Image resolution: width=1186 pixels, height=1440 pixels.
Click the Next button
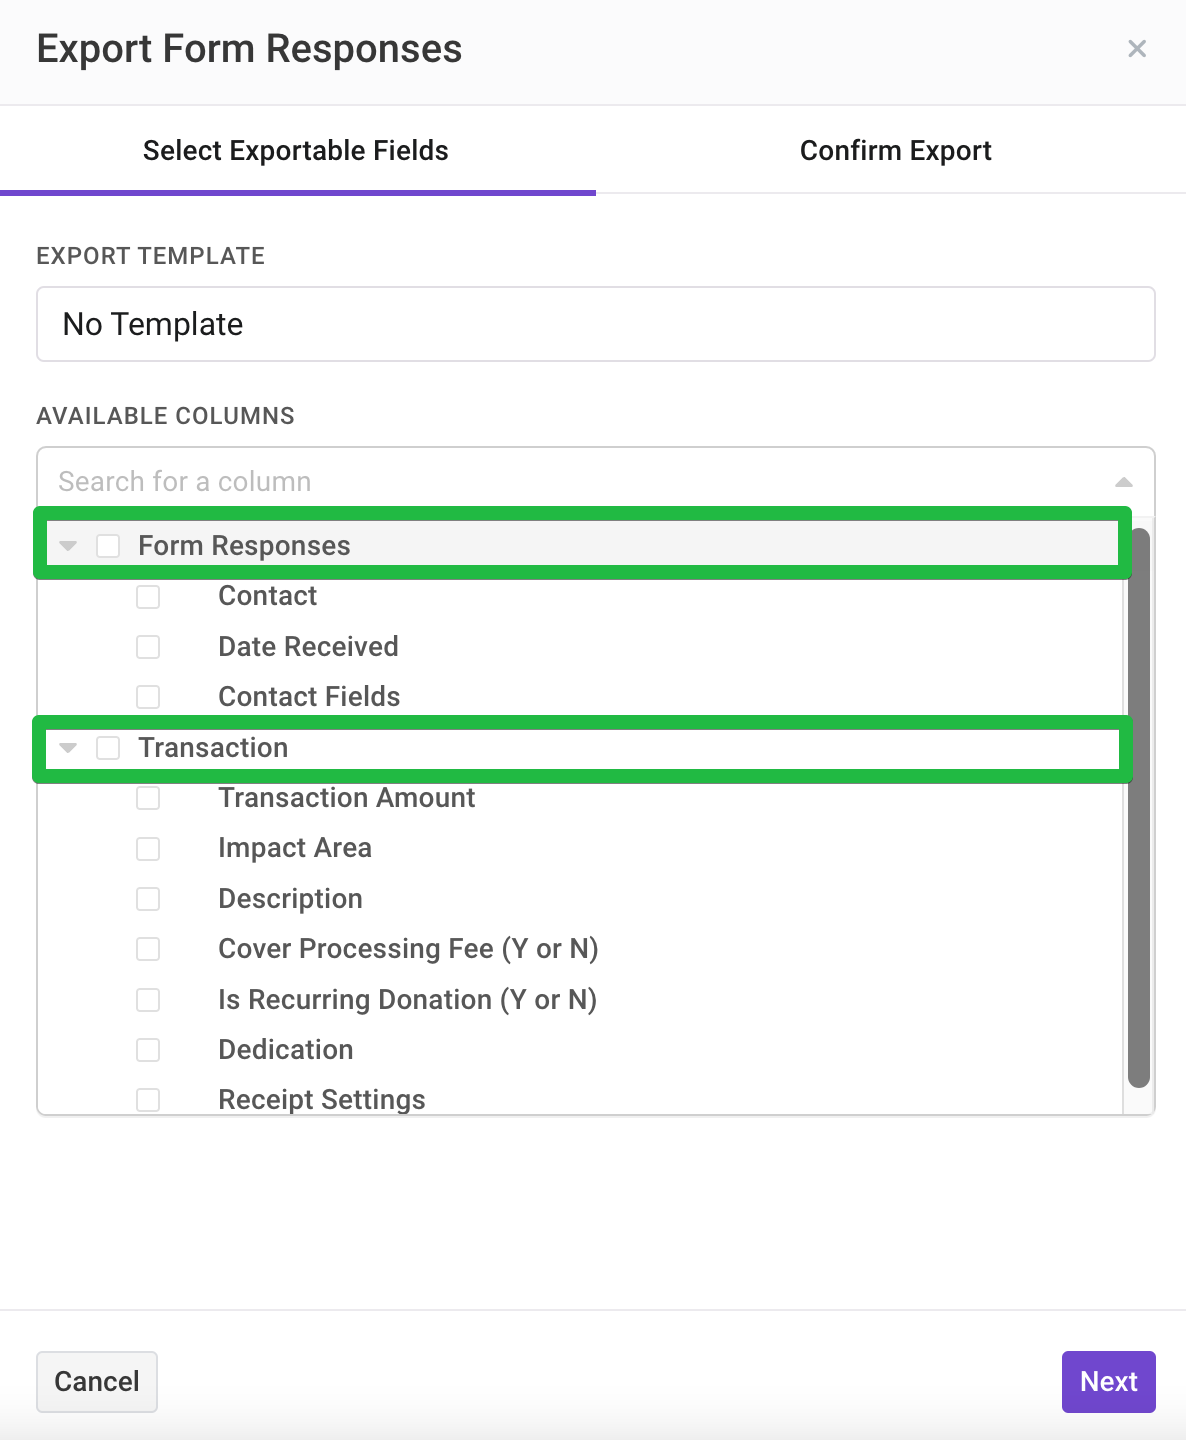[x=1108, y=1382]
